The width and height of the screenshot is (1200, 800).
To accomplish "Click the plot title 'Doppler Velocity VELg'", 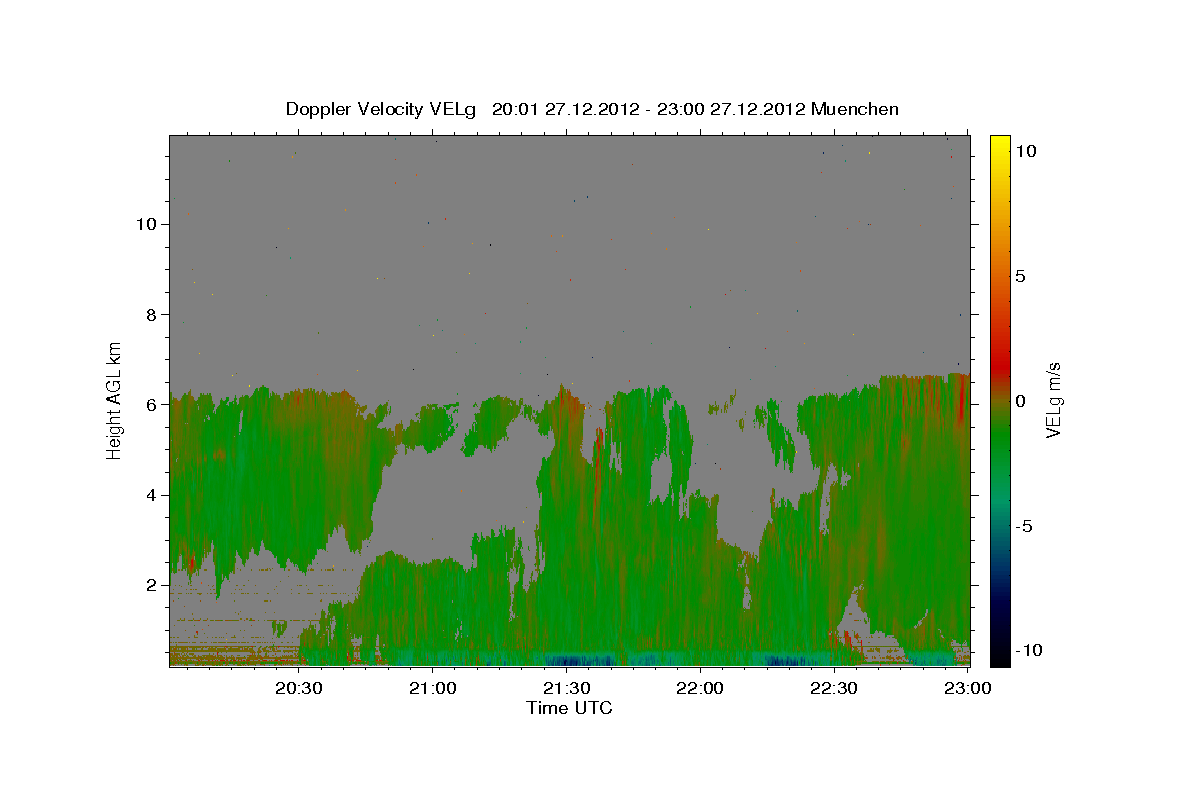I will click(x=382, y=109).
